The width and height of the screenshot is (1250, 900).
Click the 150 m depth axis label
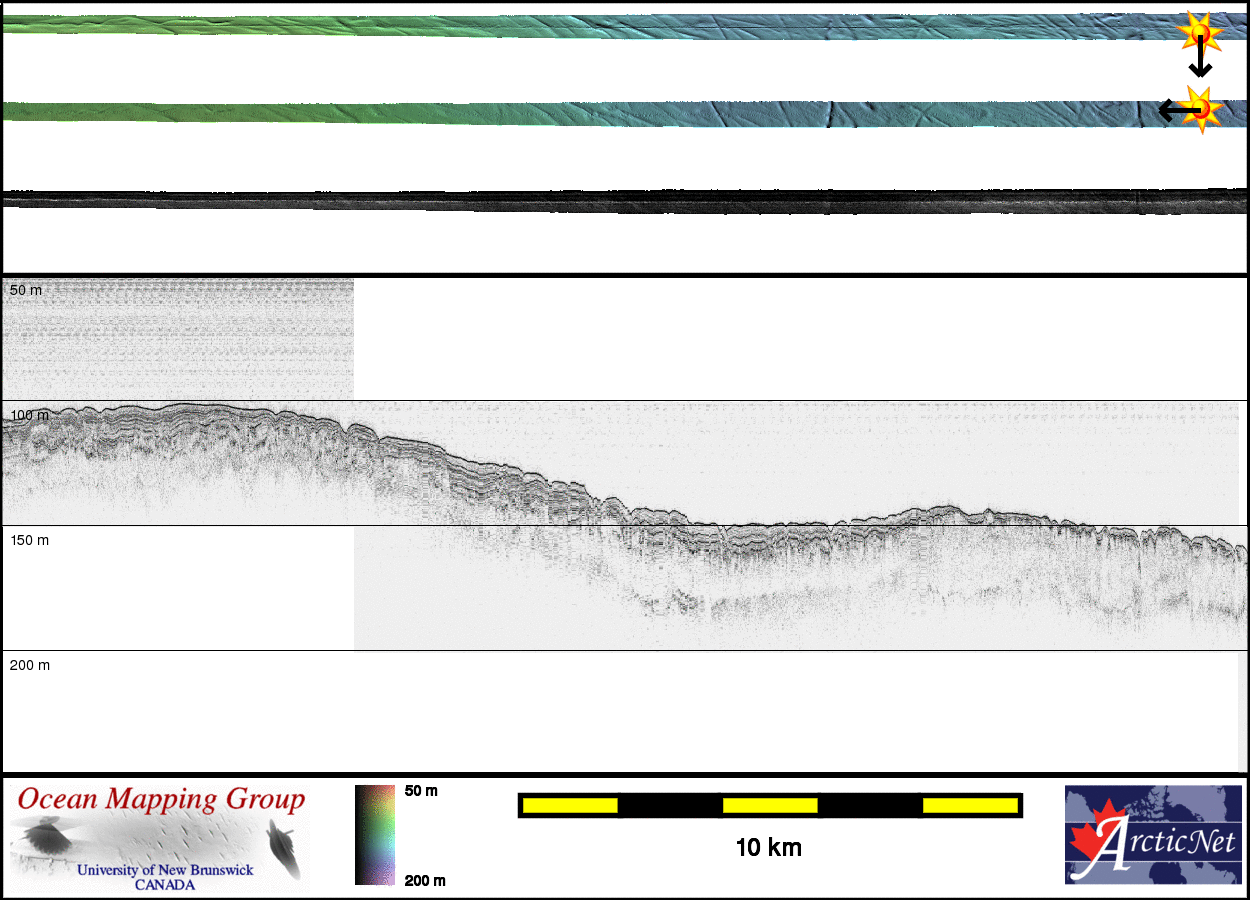point(29,540)
